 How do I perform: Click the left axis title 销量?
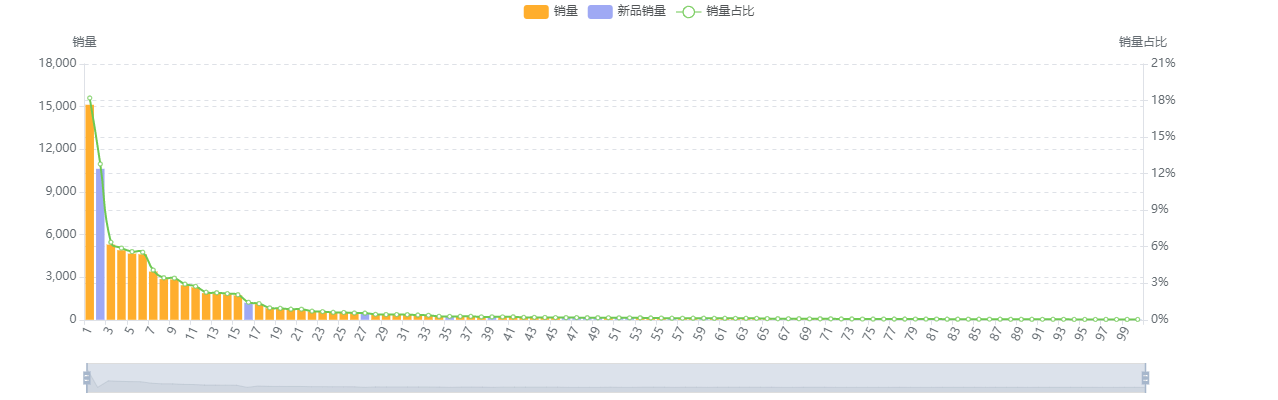(85, 42)
